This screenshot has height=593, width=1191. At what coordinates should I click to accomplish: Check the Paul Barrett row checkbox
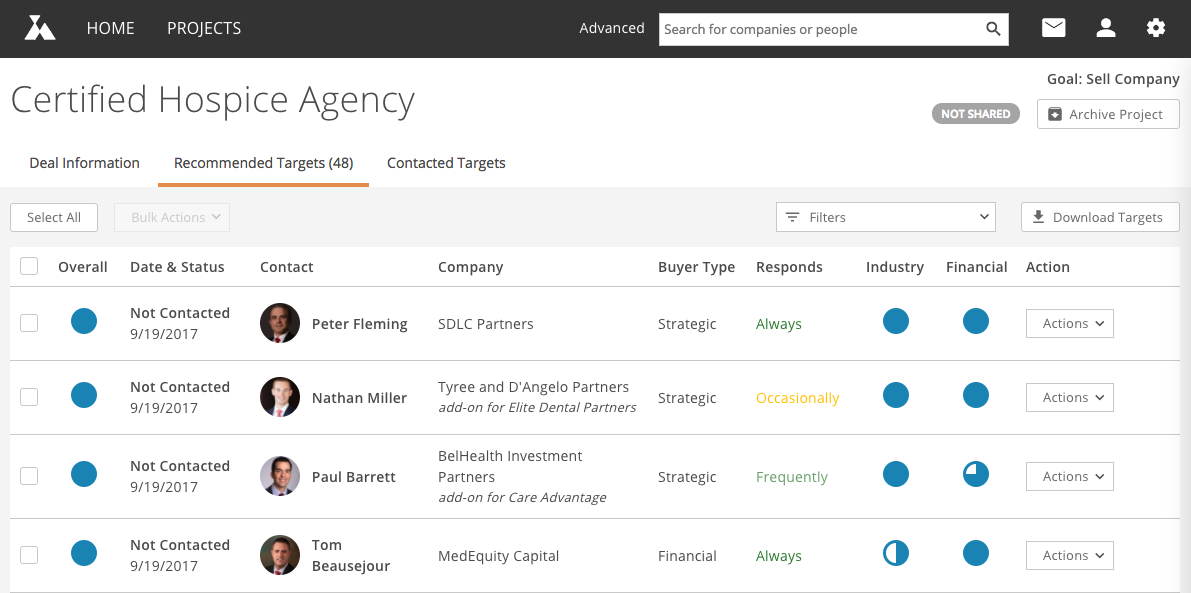(29, 476)
